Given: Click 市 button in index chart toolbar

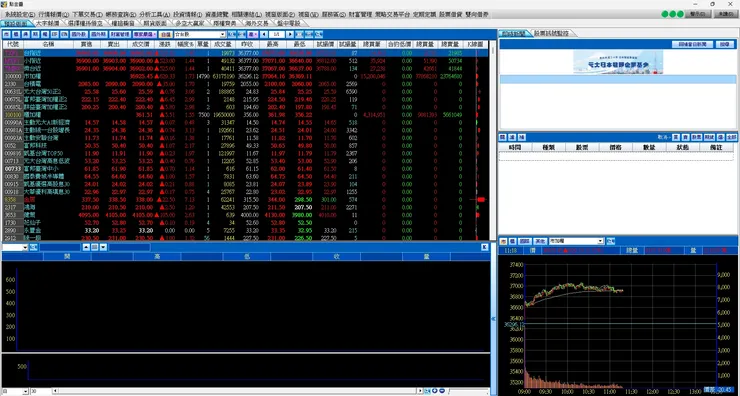Looking at the screenshot, I should click(503, 241).
